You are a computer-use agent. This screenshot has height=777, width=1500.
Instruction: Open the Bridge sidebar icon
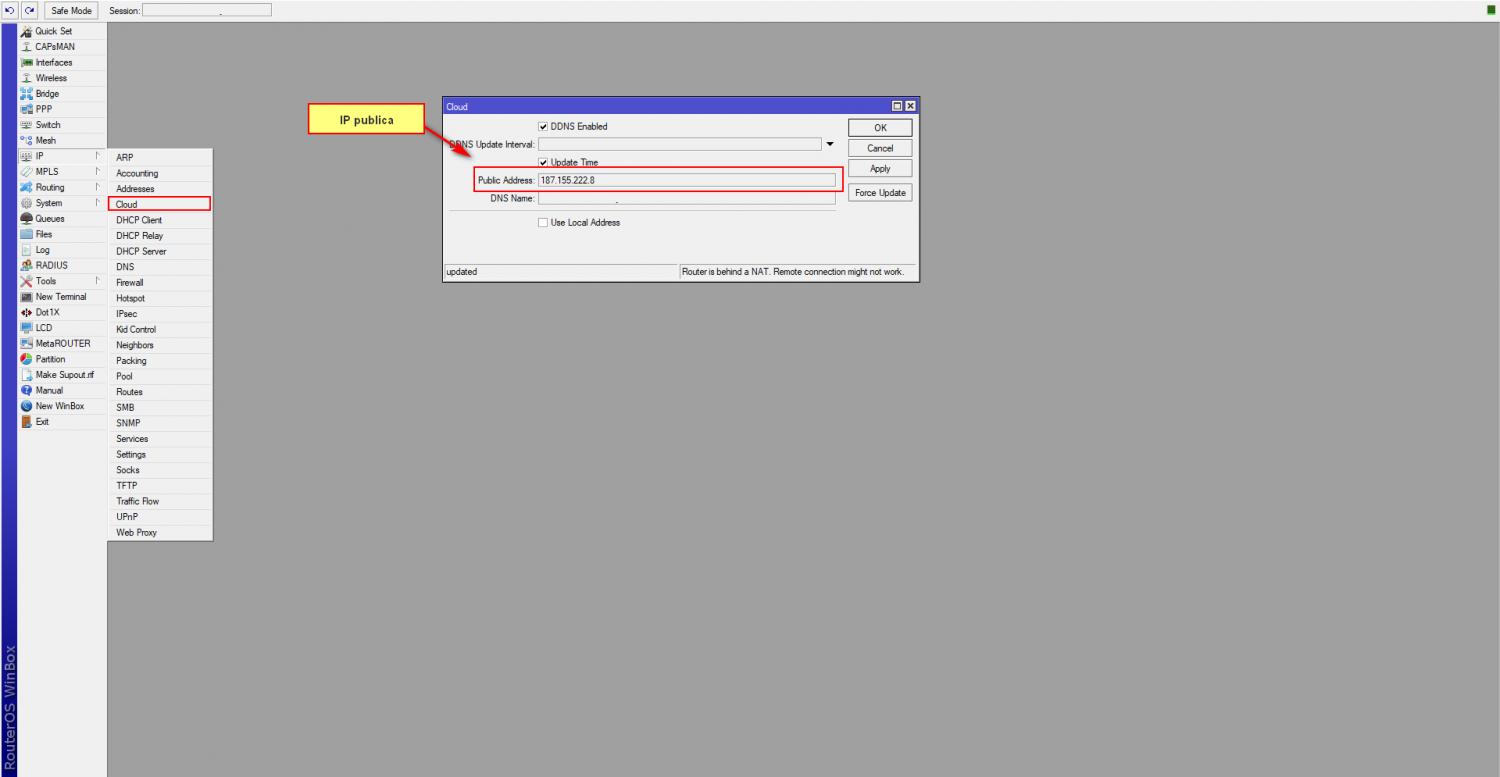coord(27,94)
